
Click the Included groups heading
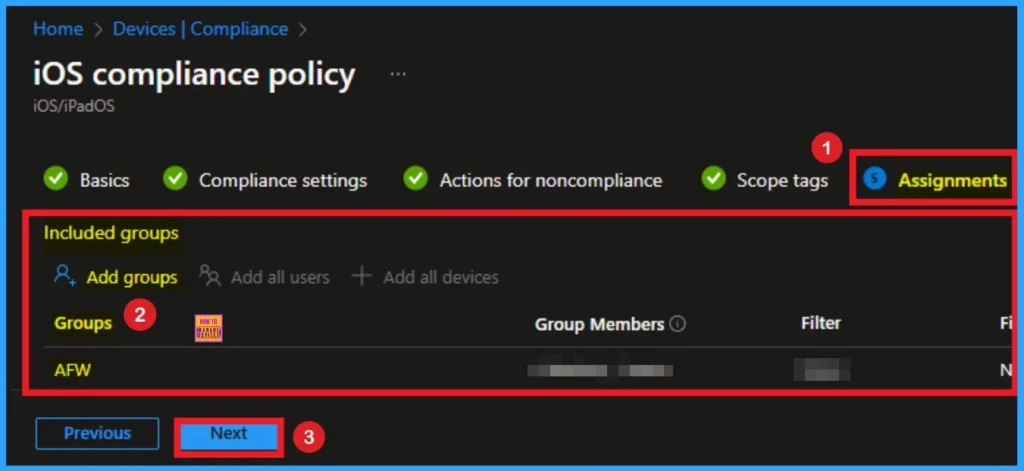point(111,233)
